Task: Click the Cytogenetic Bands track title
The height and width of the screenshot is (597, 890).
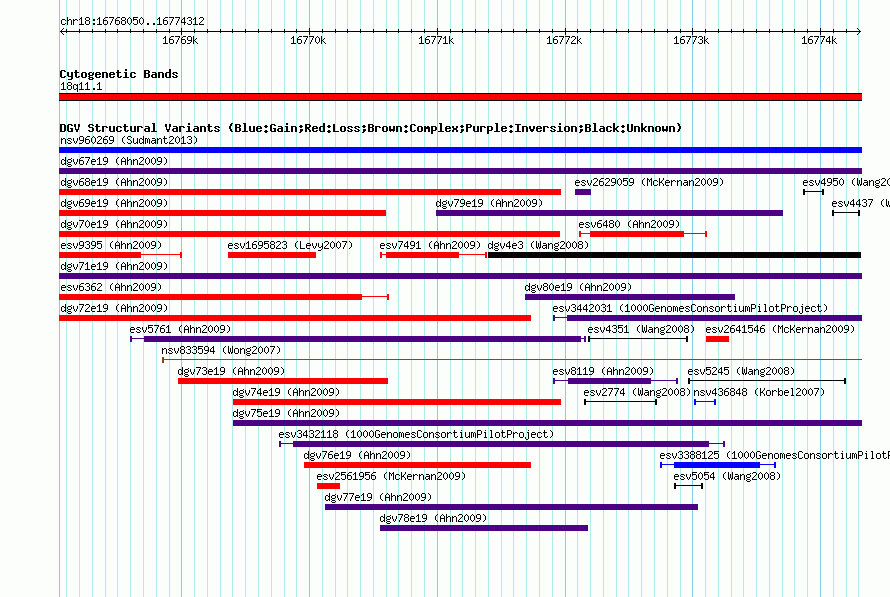Action: pos(119,74)
